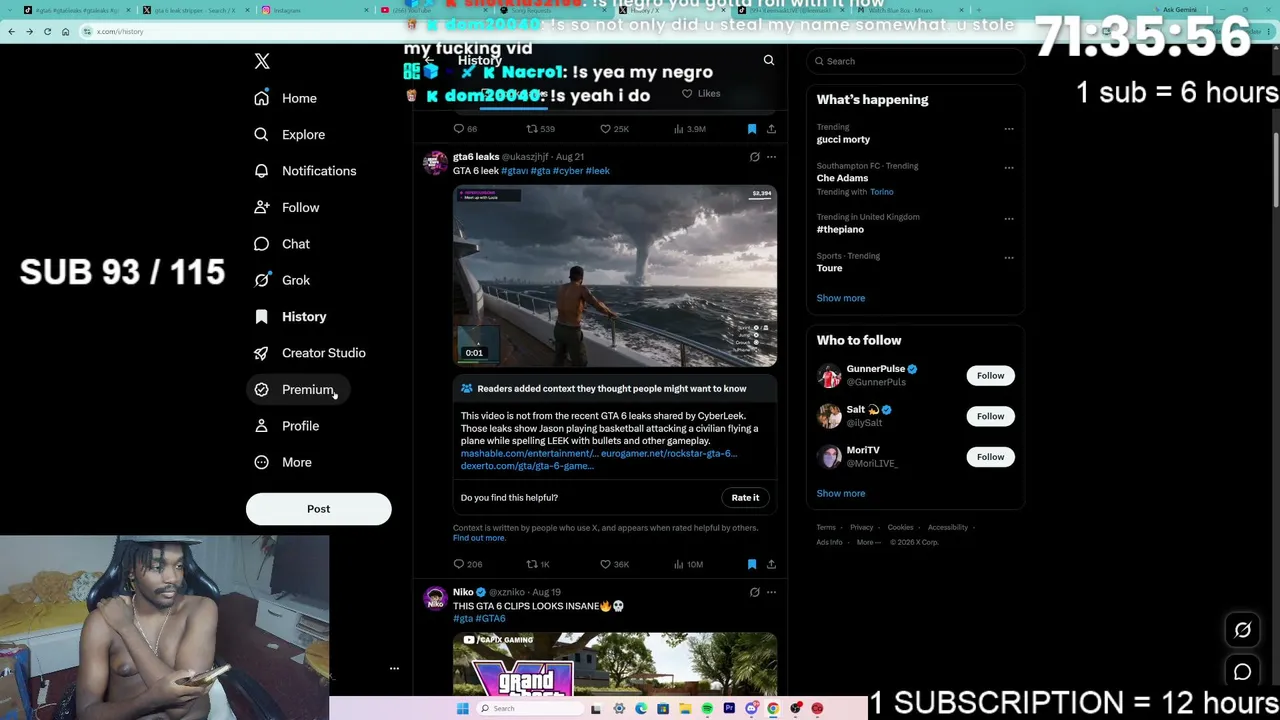Follow MoriTV
Viewport: 1280px width, 720px height.
tap(990, 457)
